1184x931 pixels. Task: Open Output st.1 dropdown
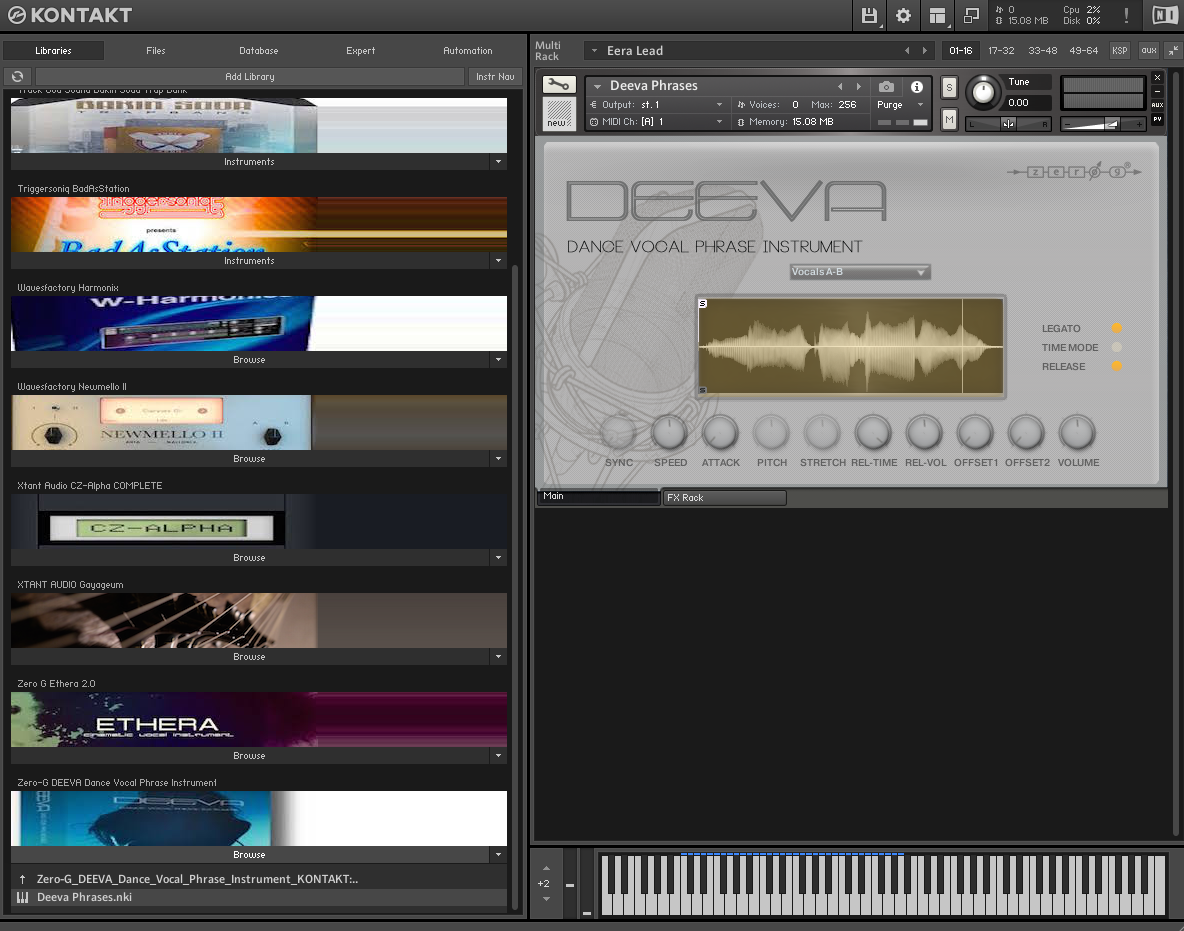click(656, 105)
